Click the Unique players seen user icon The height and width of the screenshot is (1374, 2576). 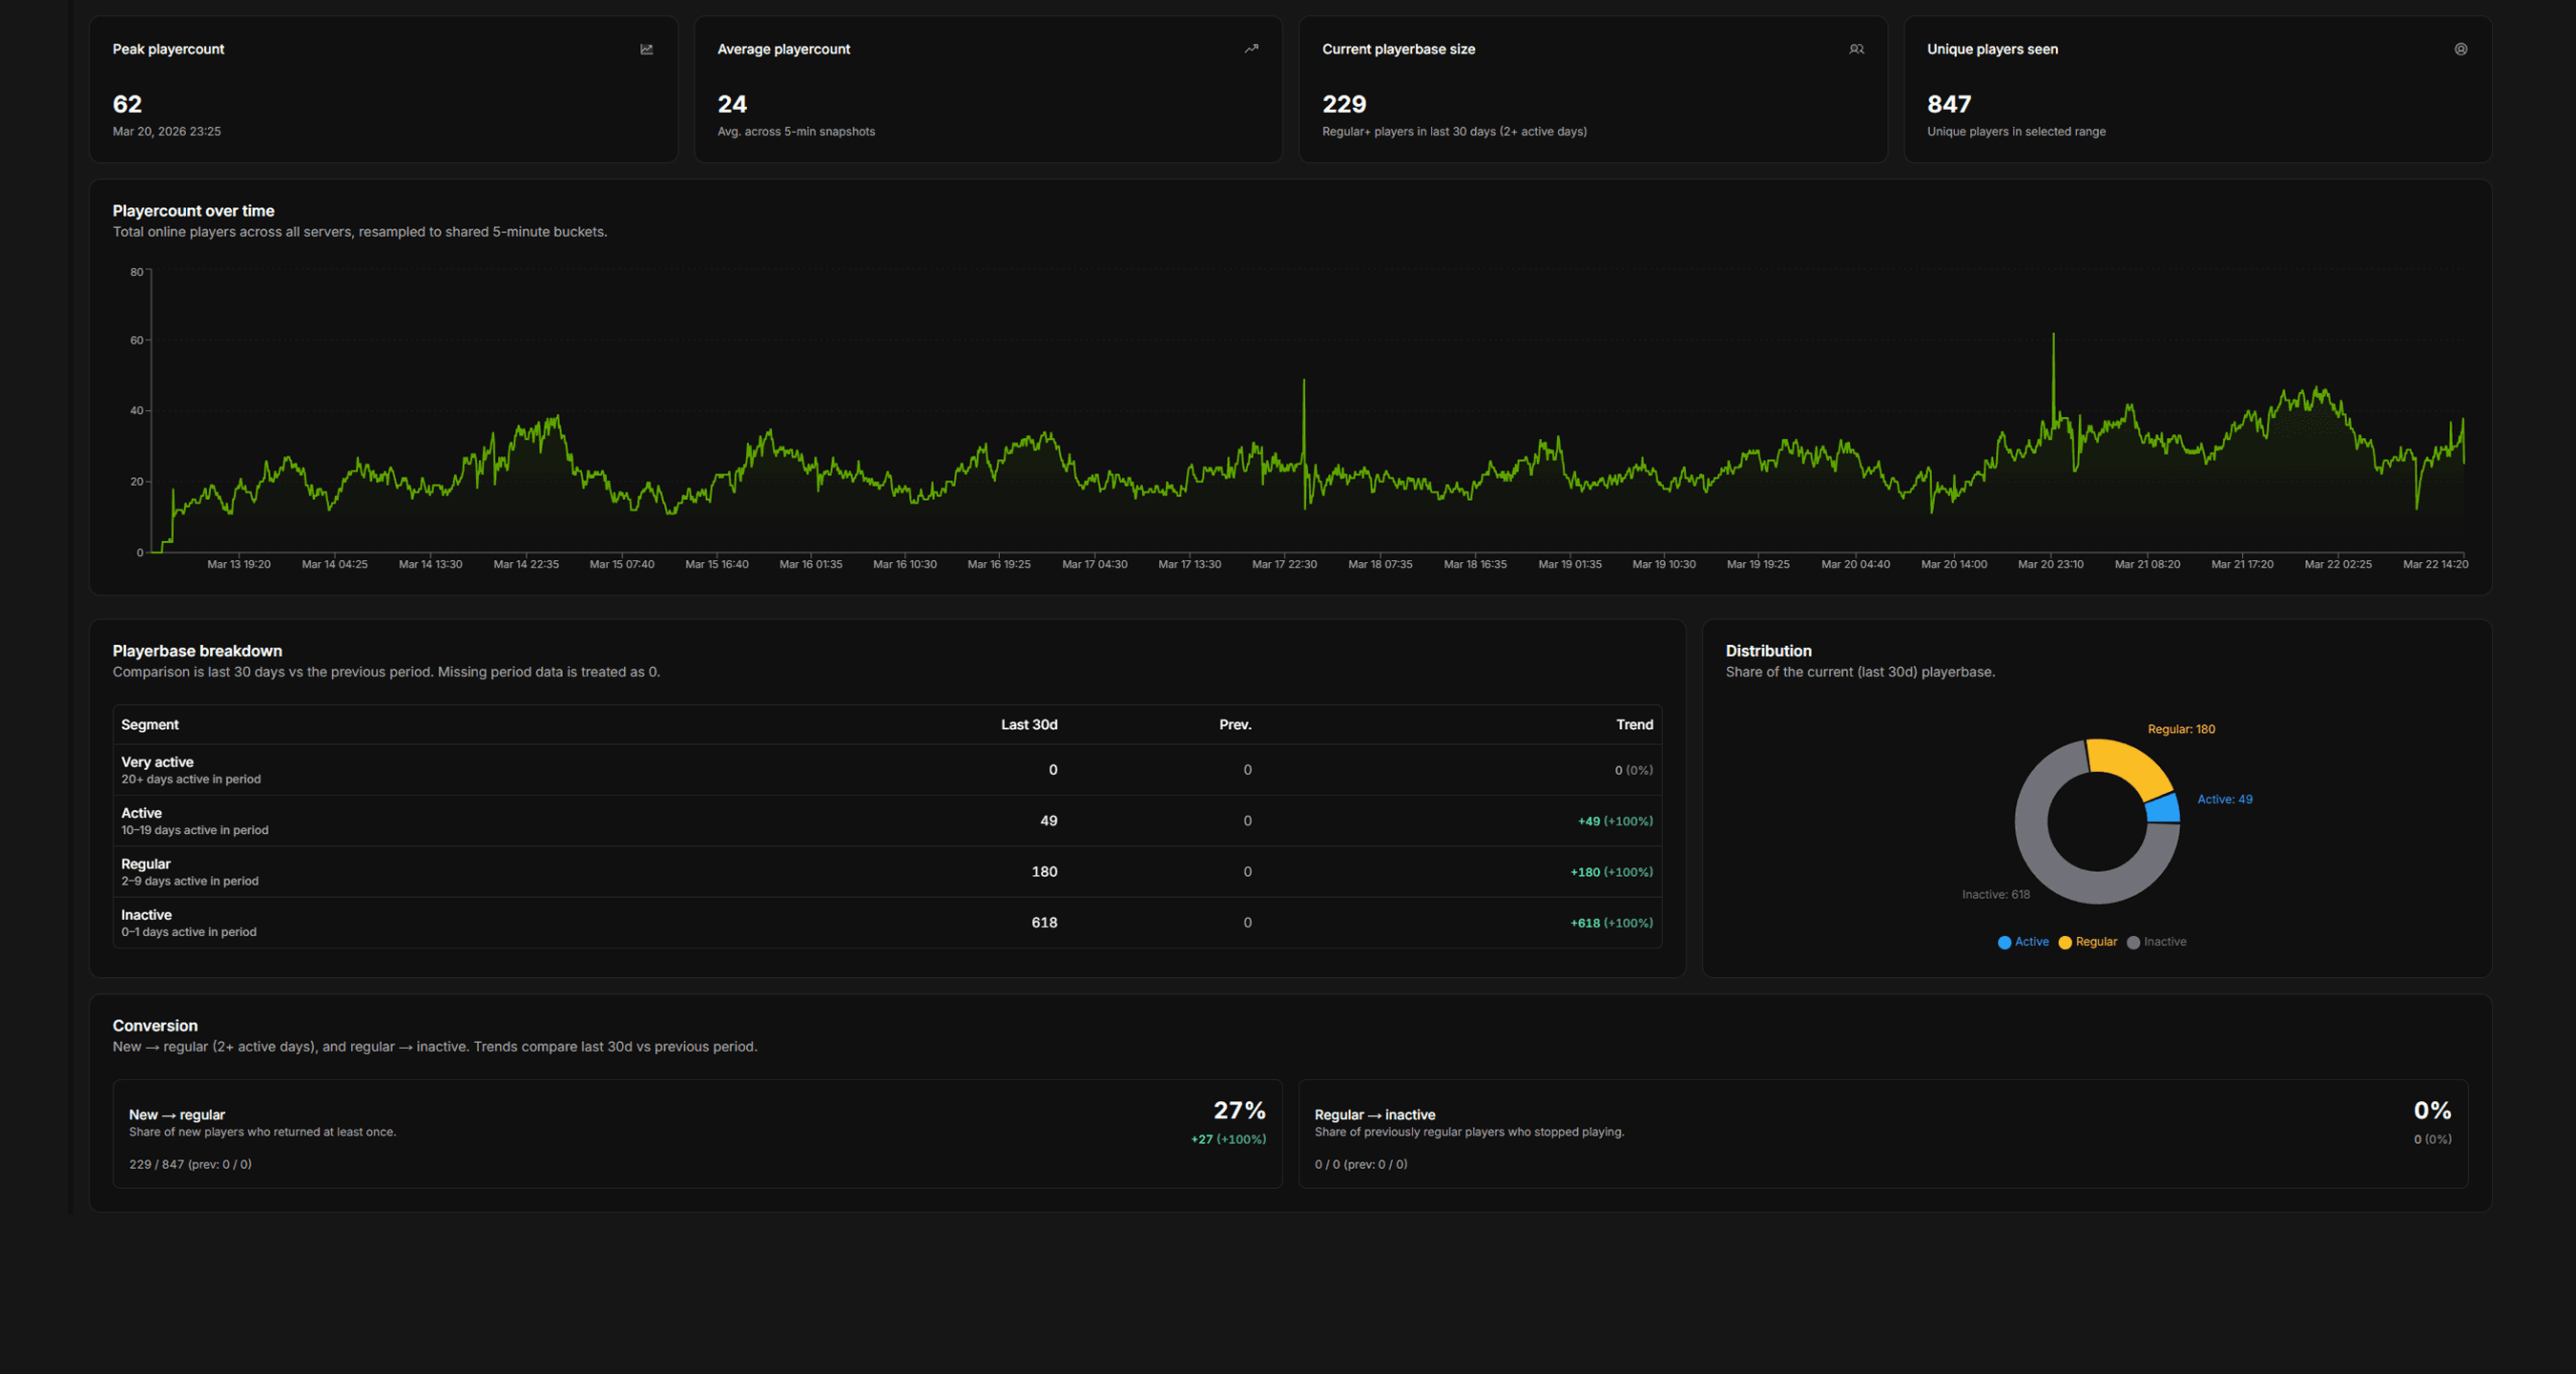click(x=2461, y=48)
